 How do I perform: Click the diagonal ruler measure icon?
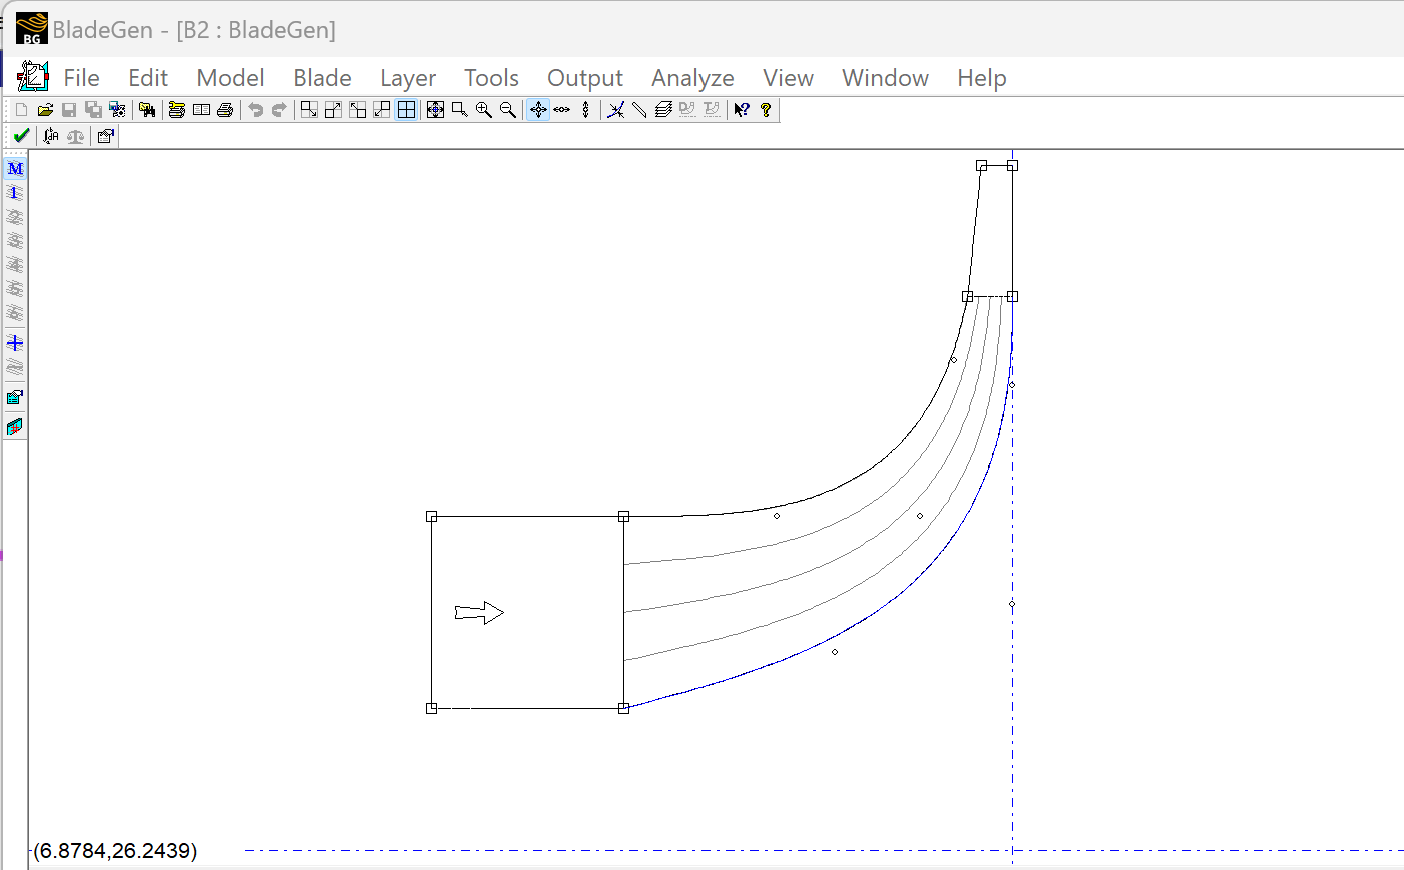[x=639, y=110]
